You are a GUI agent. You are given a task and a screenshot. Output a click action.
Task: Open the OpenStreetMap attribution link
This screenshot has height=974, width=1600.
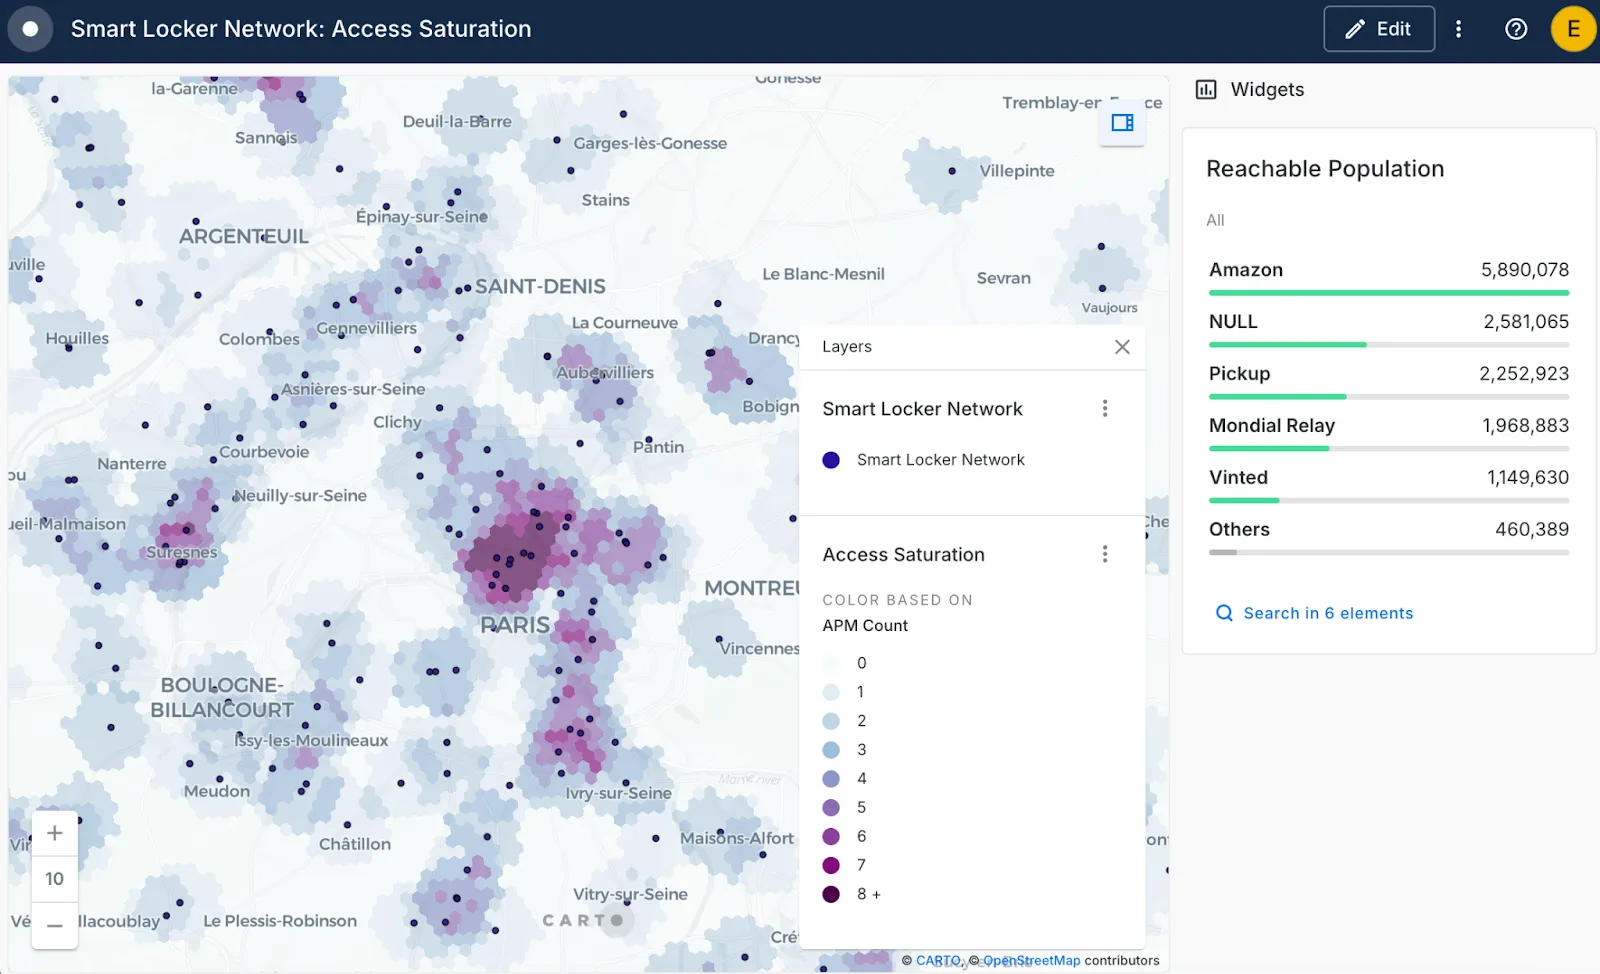1031,960
